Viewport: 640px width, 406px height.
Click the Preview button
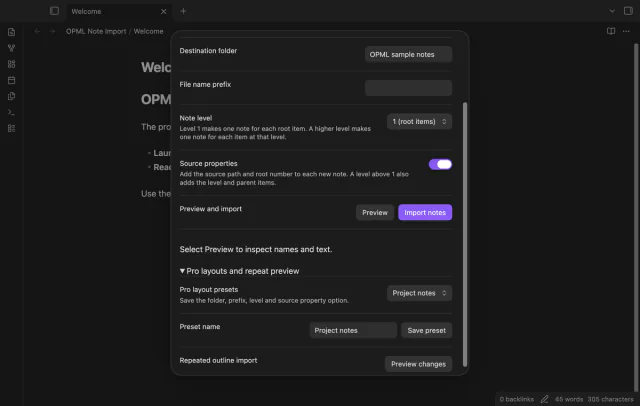[375, 213]
